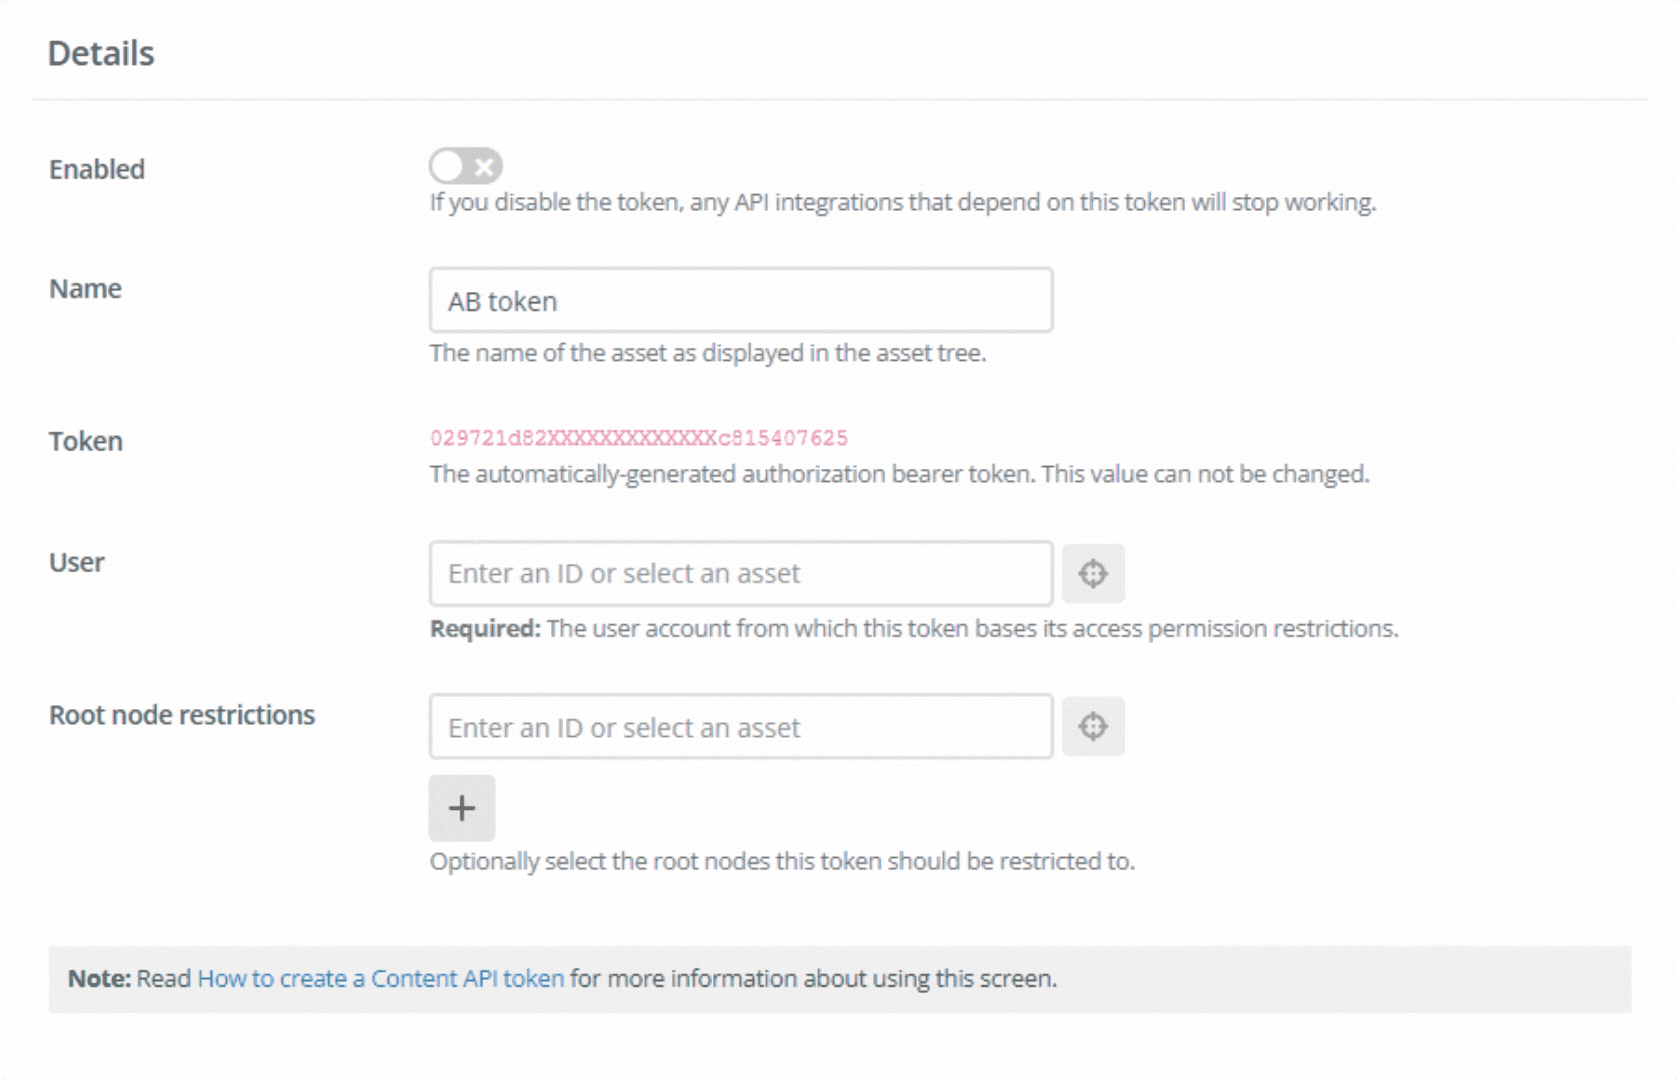
Task: Enable the token using the Enabled toggle
Action: tap(466, 165)
